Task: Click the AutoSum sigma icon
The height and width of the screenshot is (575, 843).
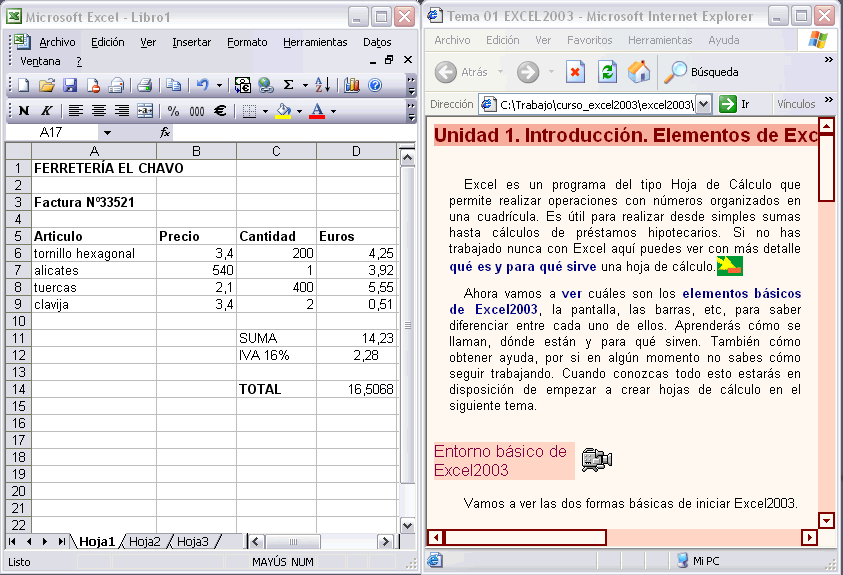Action: pos(289,86)
